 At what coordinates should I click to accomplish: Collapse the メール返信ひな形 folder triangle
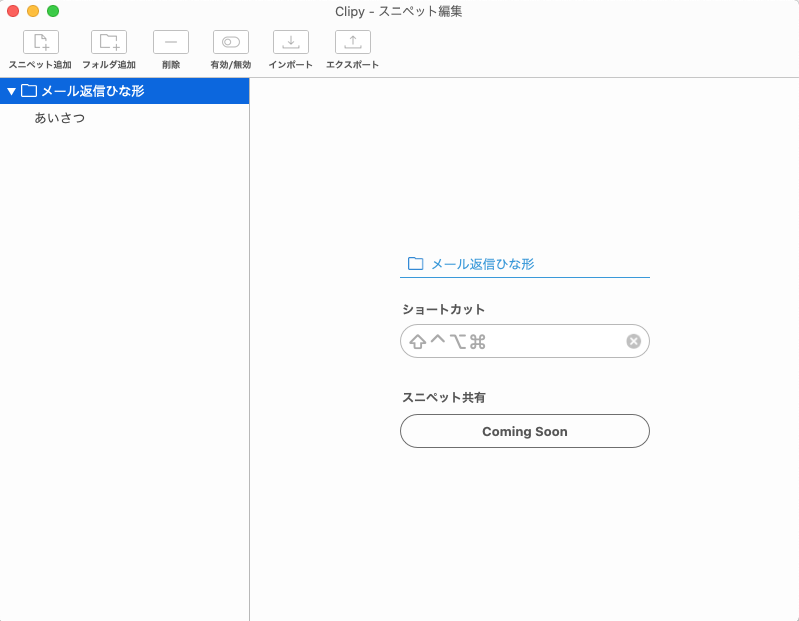coord(11,91)
